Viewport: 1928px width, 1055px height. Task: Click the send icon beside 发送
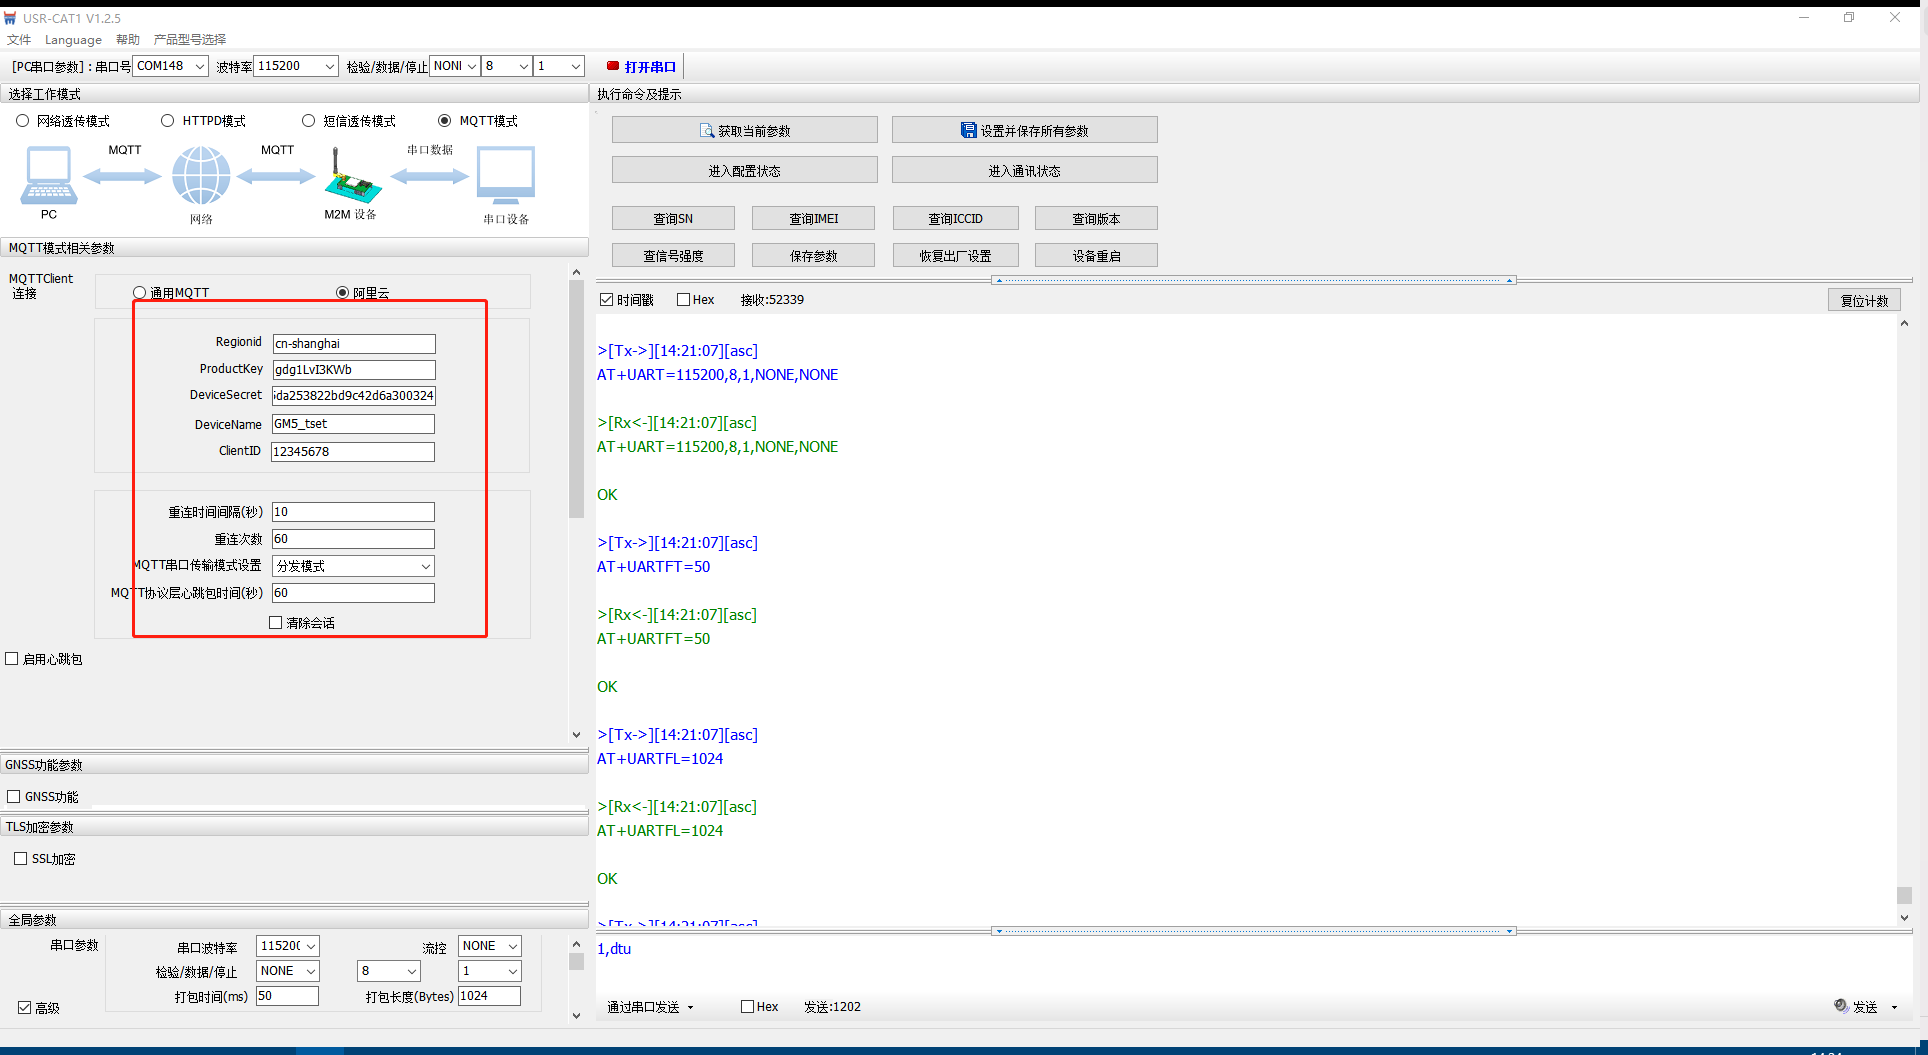pyautogui.click(x=1841, y=1006)
